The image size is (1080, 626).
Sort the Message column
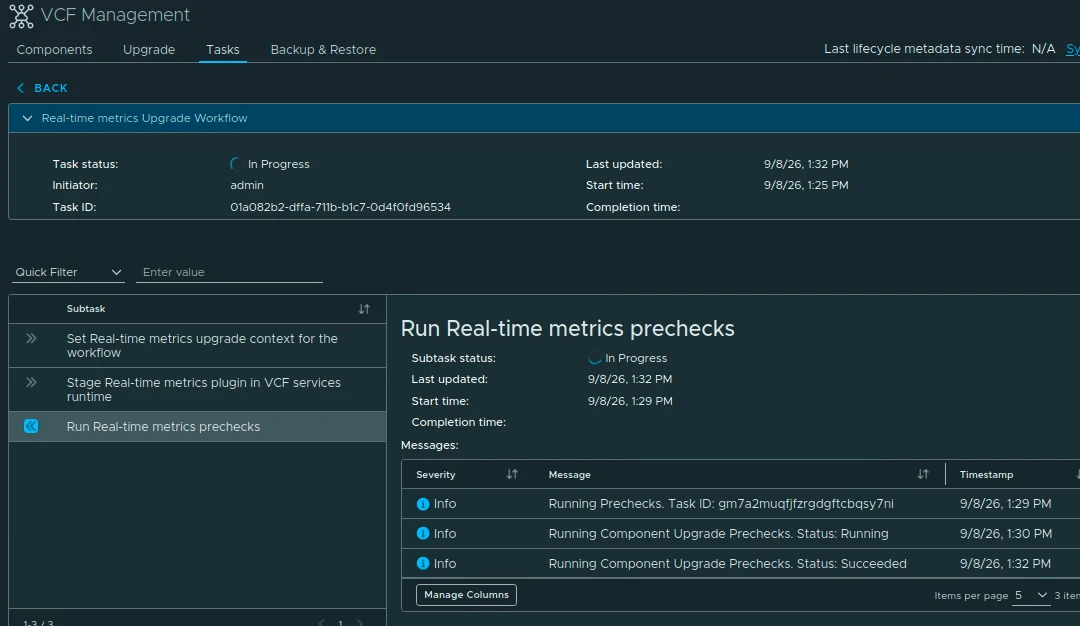923,474
